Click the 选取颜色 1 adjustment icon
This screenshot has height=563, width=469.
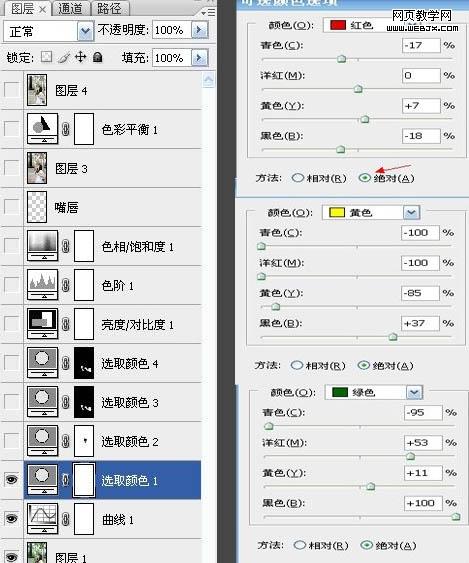coord(42,480)
